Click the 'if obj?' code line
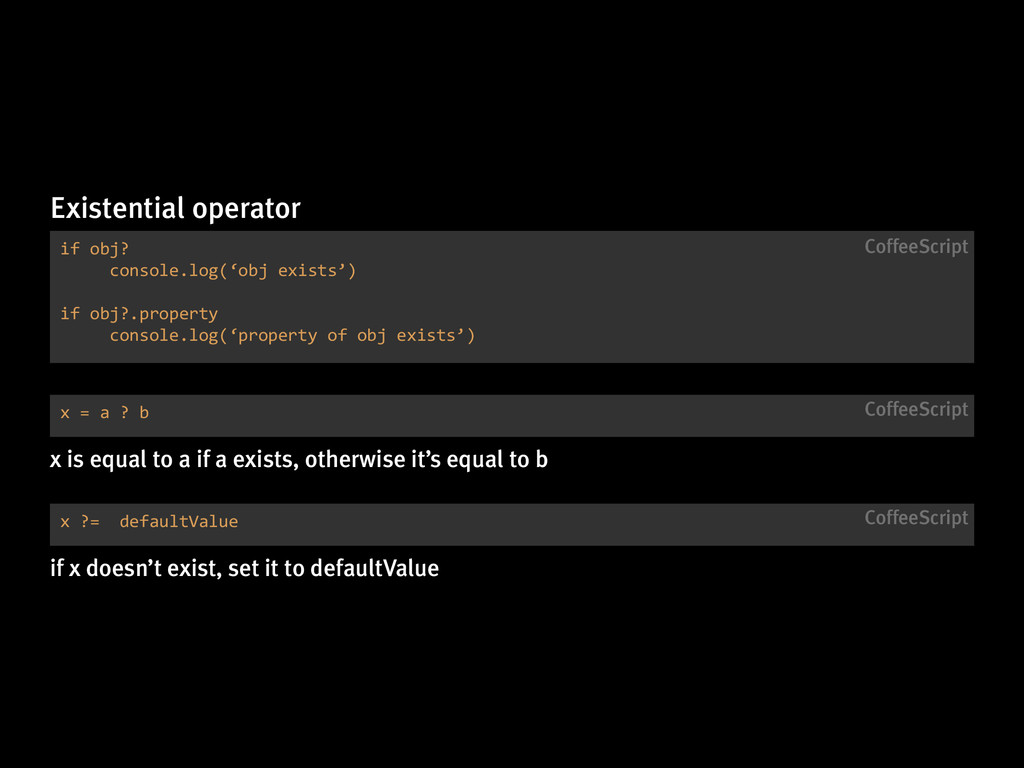 (95, 249)
